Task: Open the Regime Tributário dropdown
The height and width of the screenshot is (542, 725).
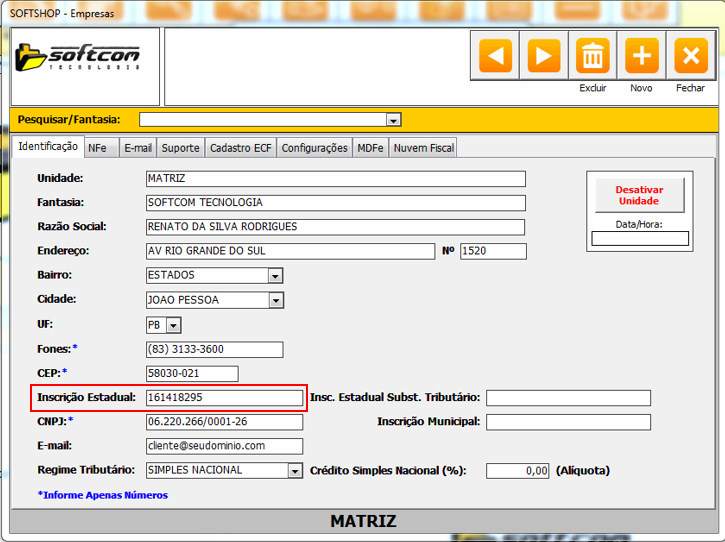Action: point(295,471)
